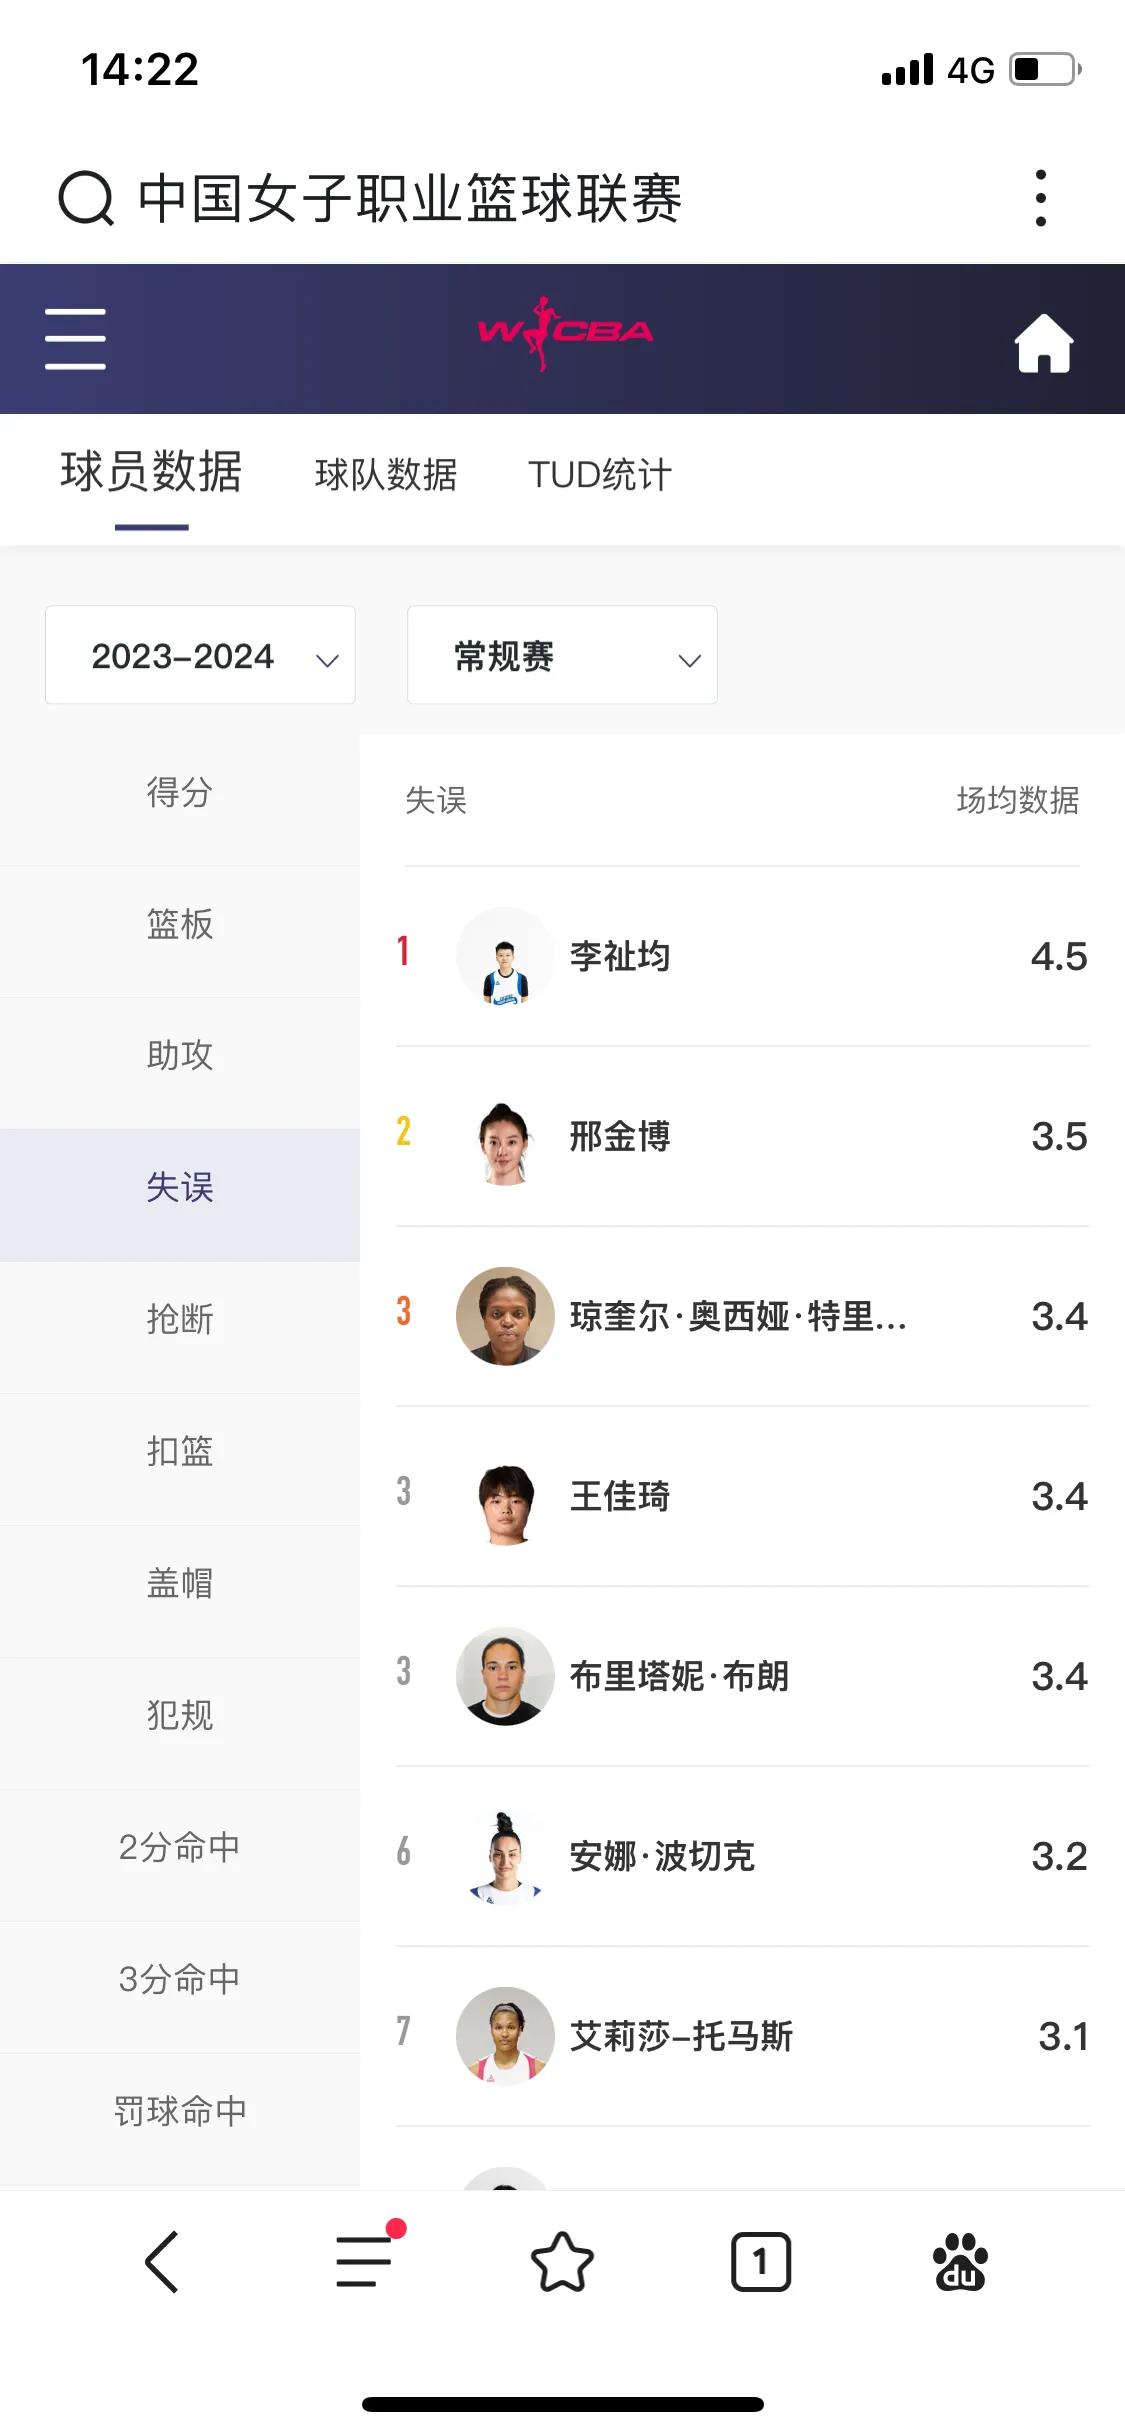Open player 邢金博's entry

coord(742,1136)
